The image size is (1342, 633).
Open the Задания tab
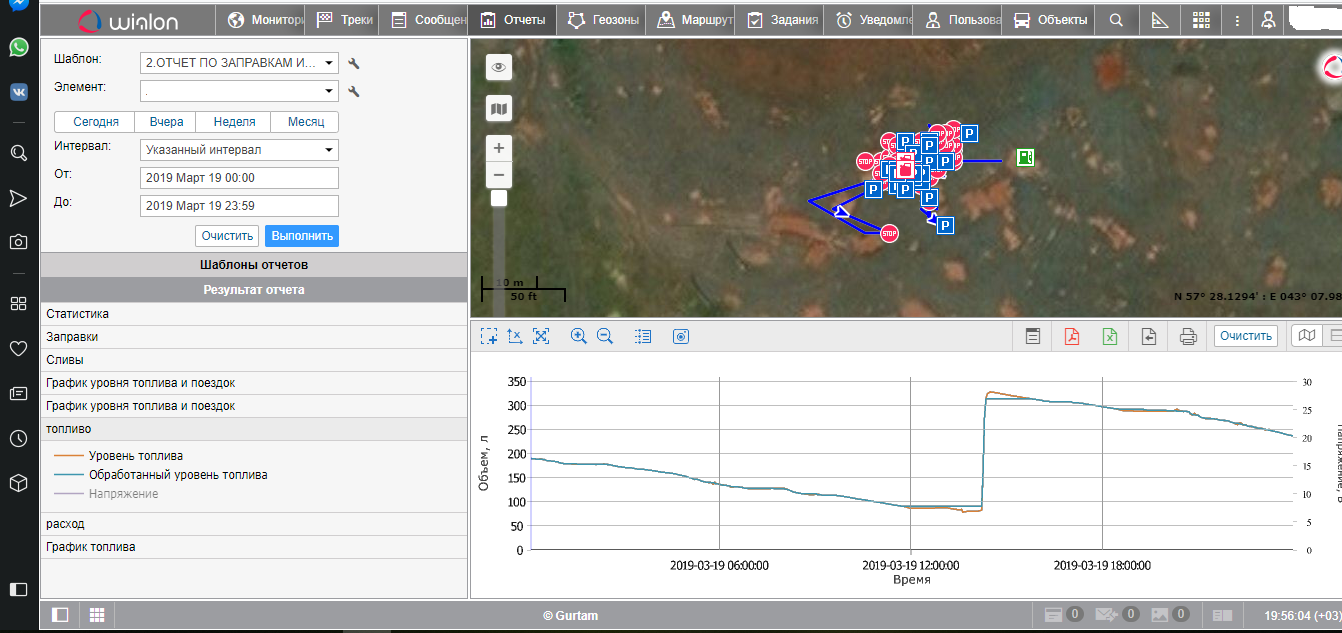coord(784,20)
